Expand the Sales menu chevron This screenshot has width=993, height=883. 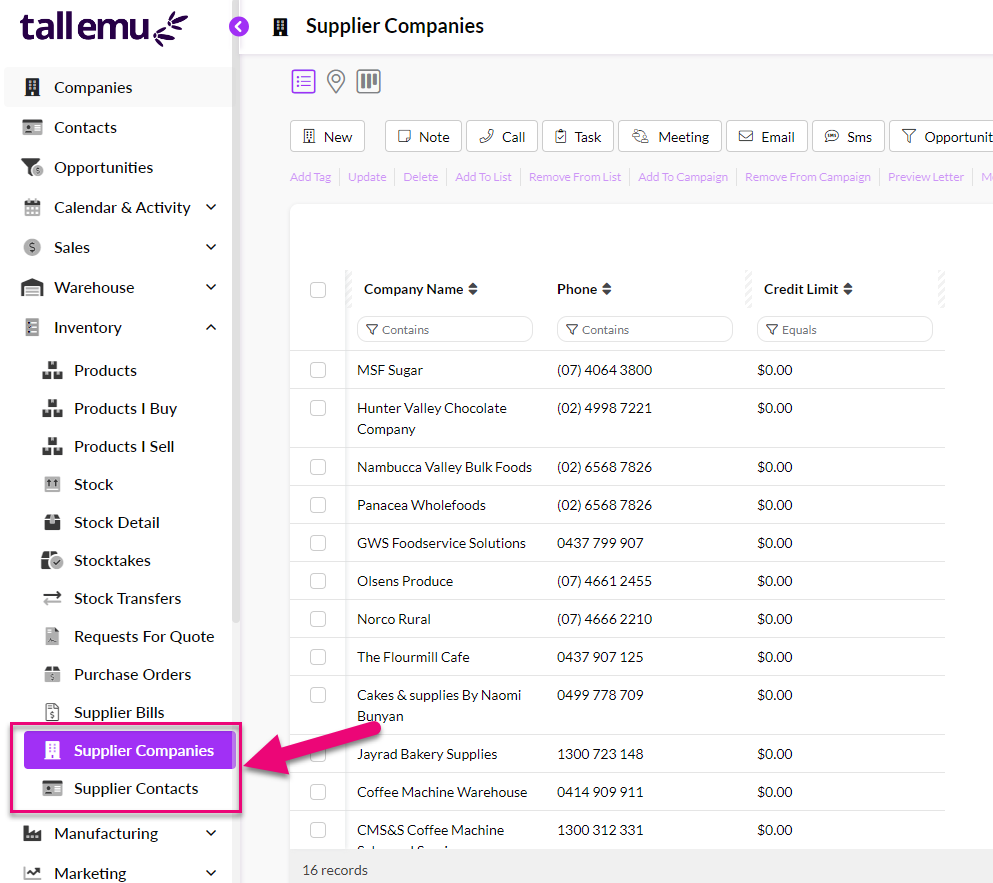(x=211, y=247)
